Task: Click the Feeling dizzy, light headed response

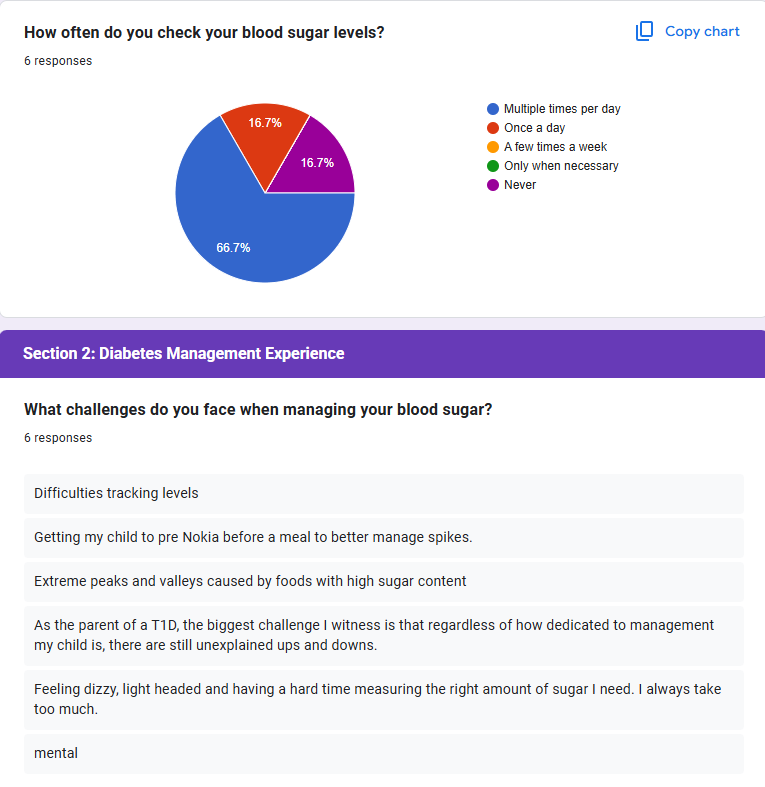Action: (x=377, y=699)
